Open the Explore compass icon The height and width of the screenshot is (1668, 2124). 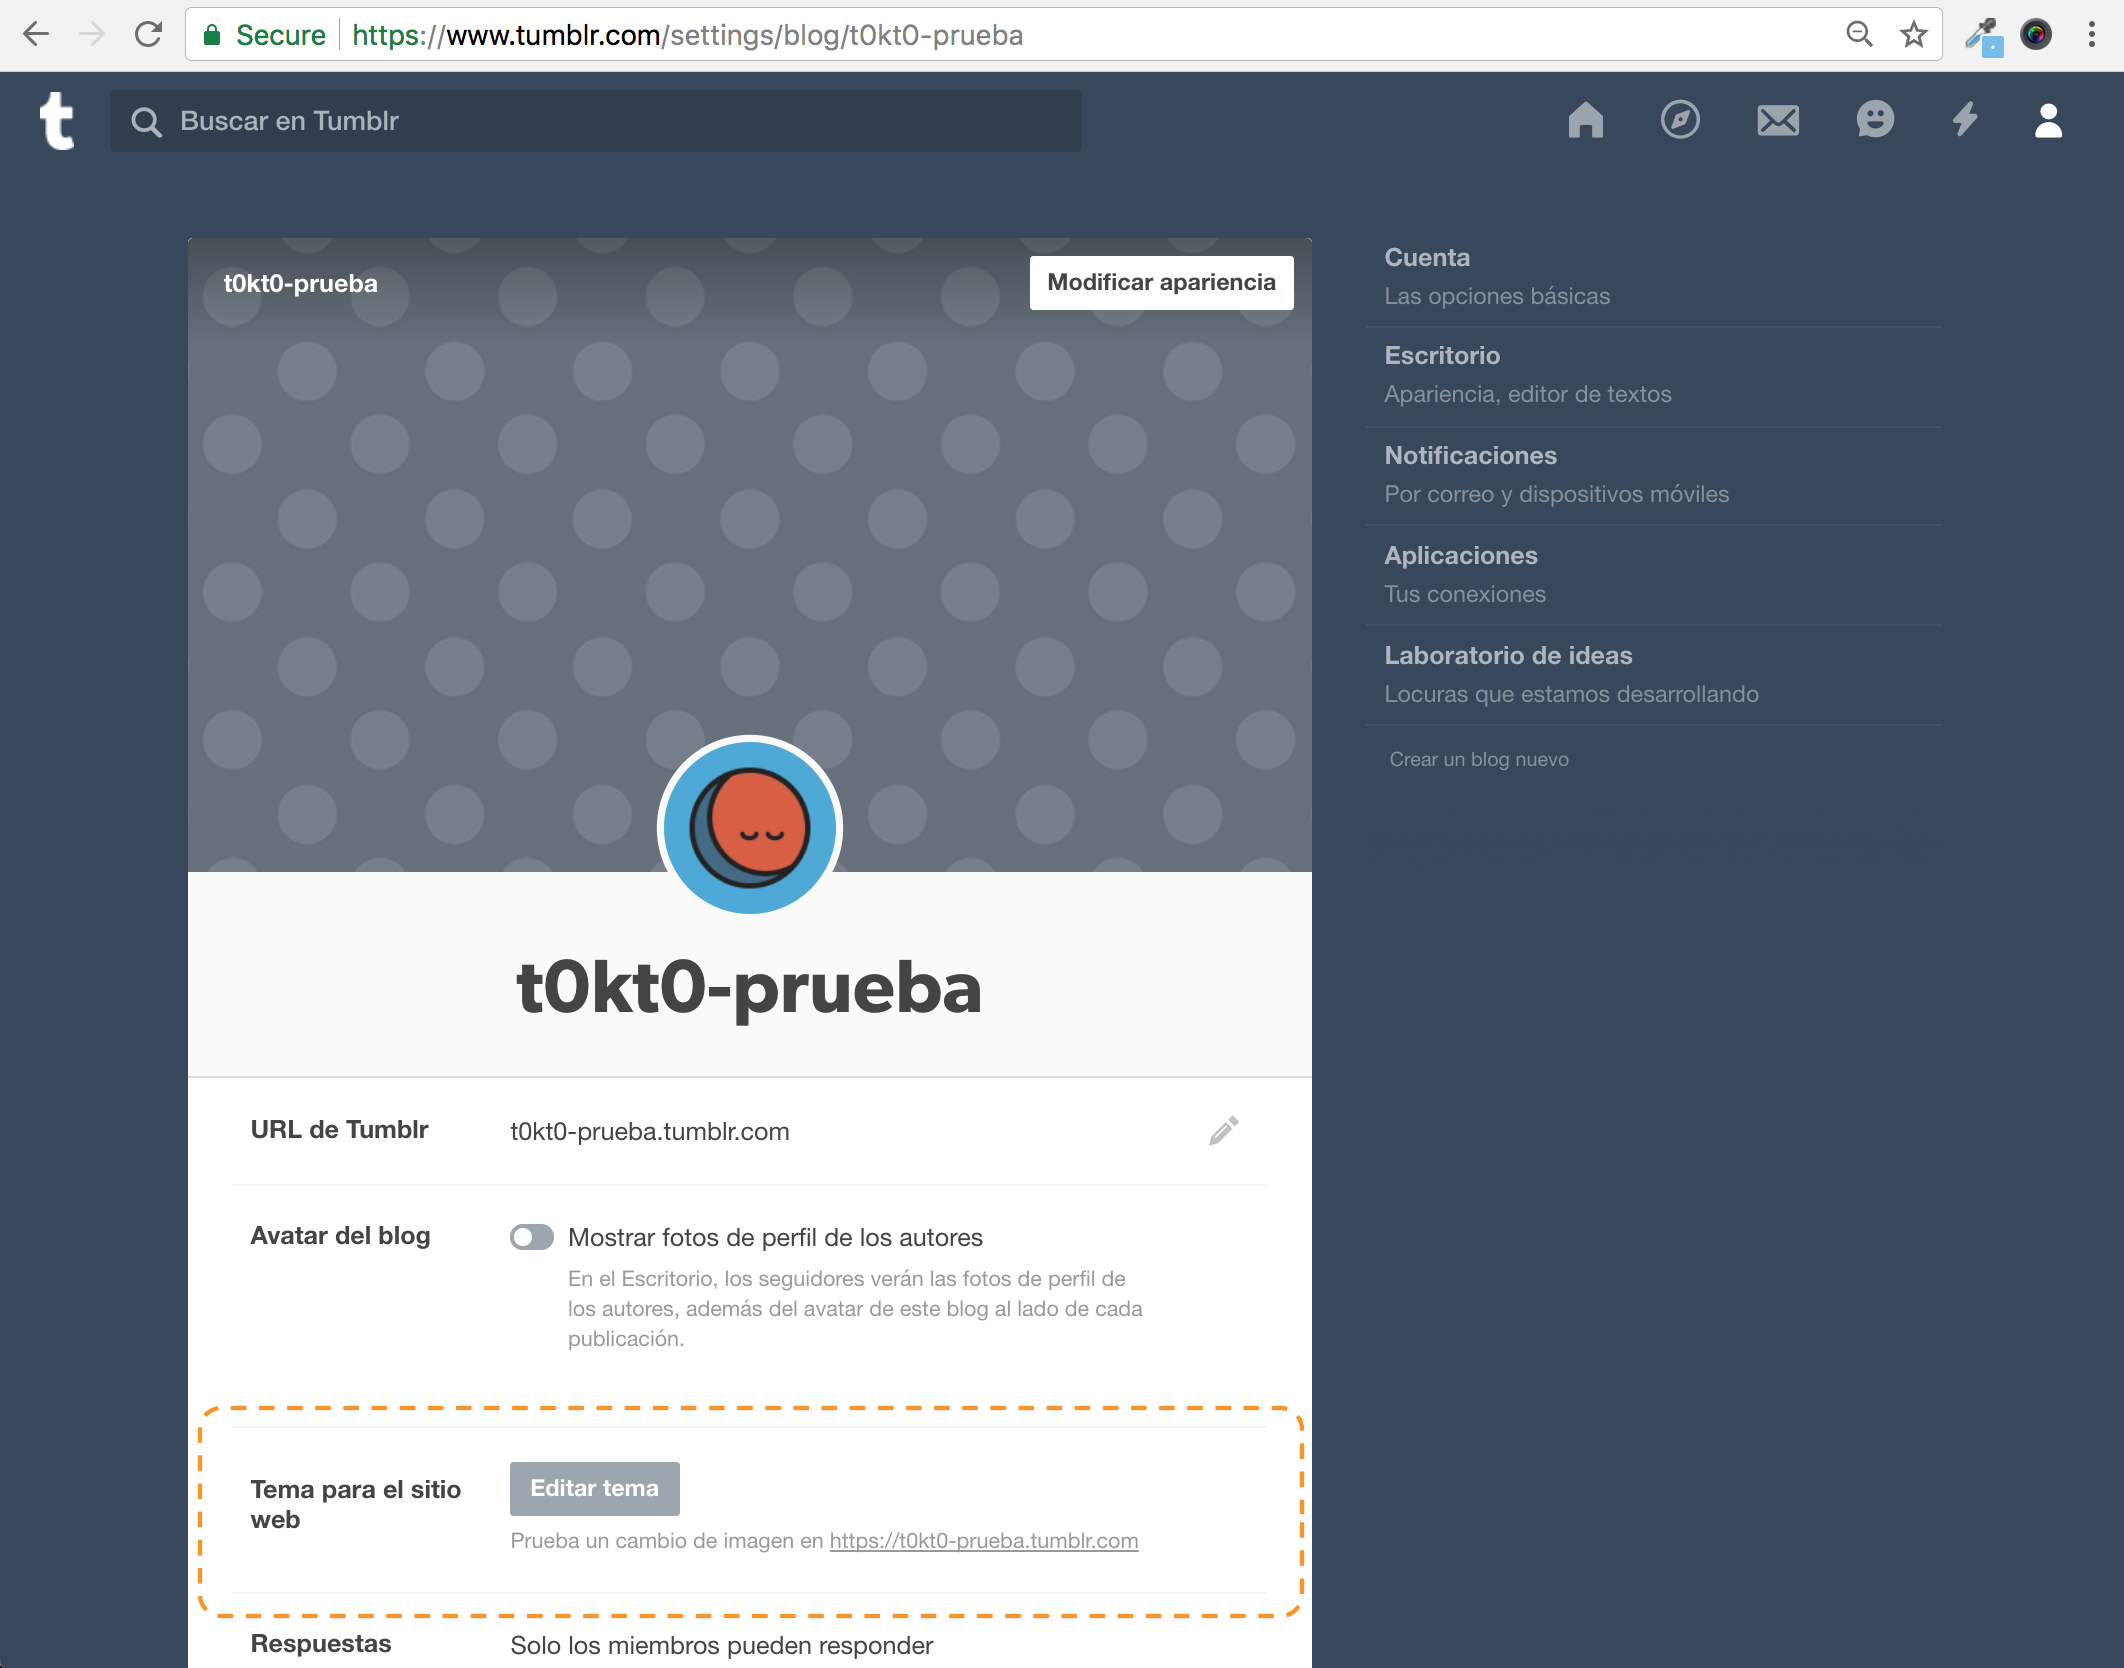(1680, 120)
